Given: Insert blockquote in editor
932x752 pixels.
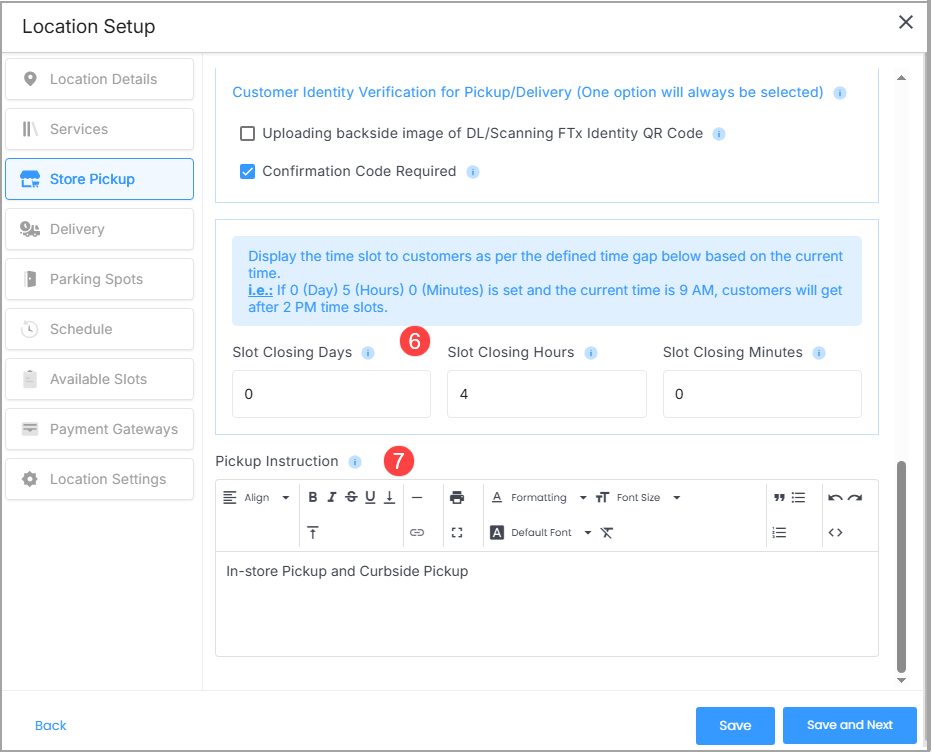Looking at the screenshot, I should pyautogui.click(x=779, y=498).
